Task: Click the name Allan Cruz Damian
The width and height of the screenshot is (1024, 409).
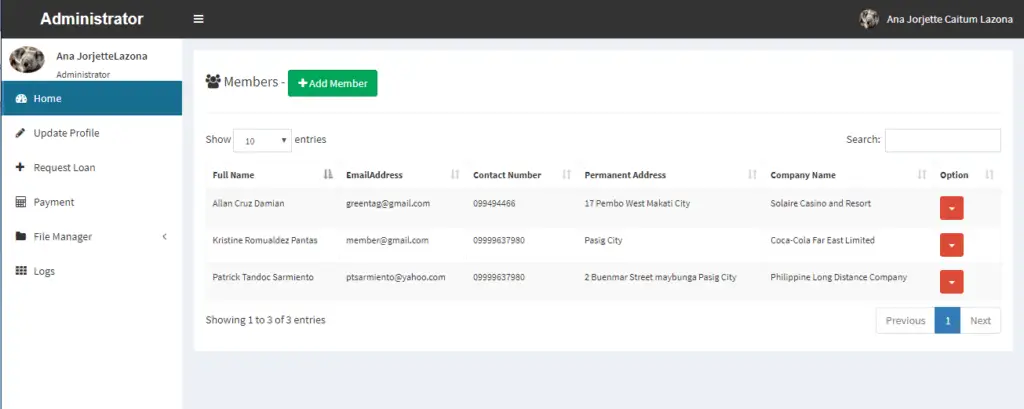Action: coord(248,203)
